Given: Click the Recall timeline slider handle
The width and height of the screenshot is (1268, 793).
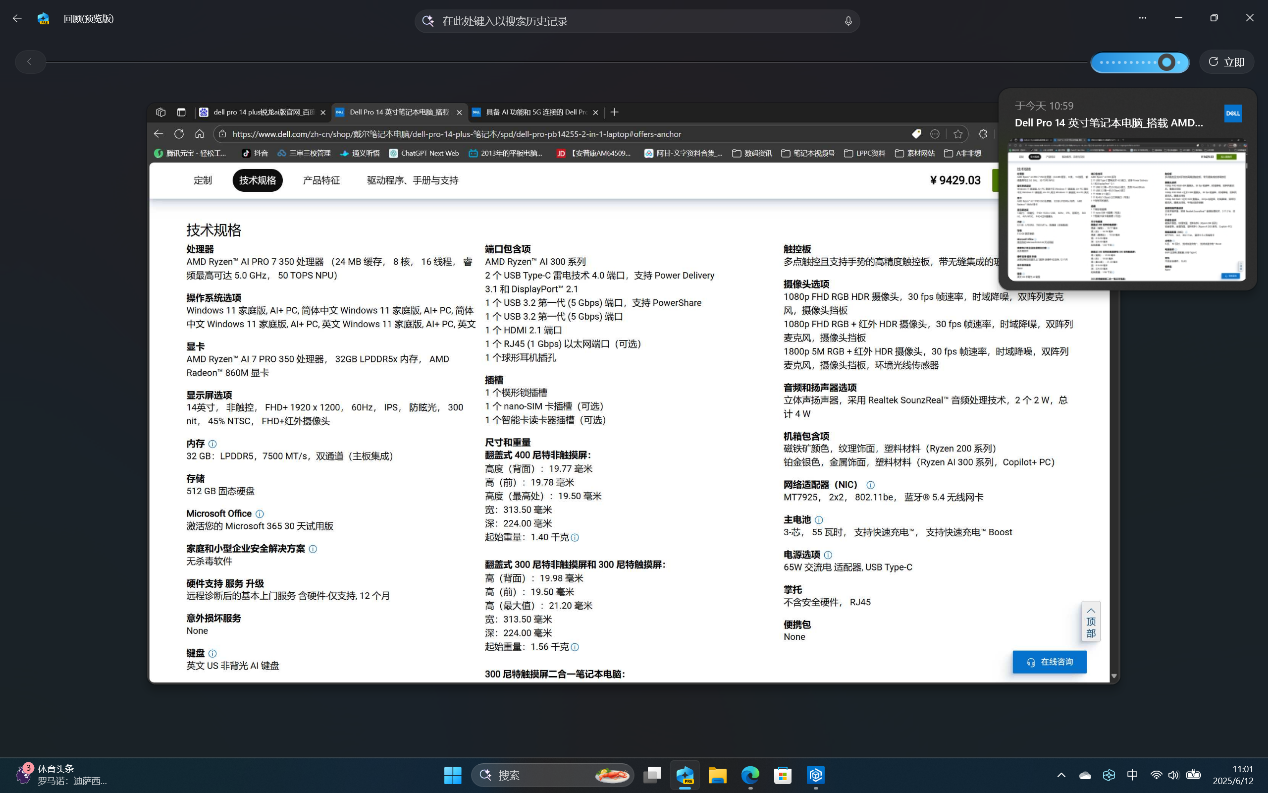Looking at the screenshot, I should [1166, 62].
